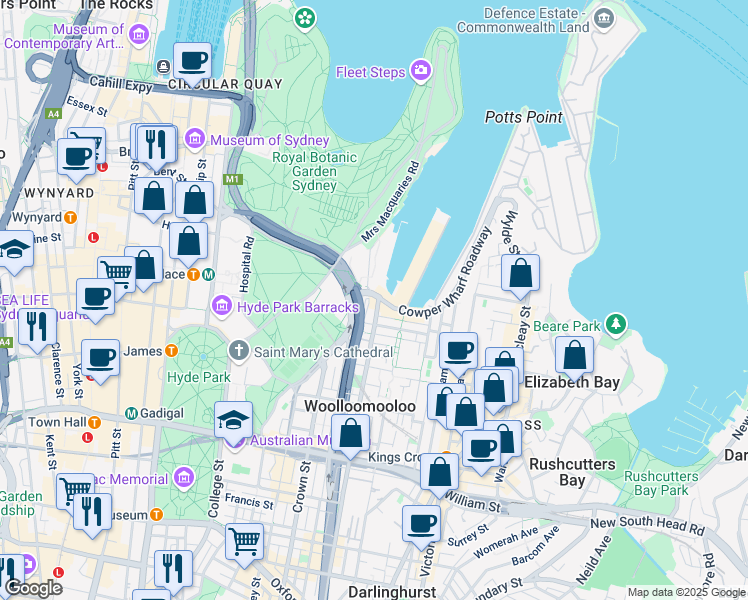Viewport: 748px width, 600px height.
Task: Click the Beare Park tree icon
Action: point(616,324)
